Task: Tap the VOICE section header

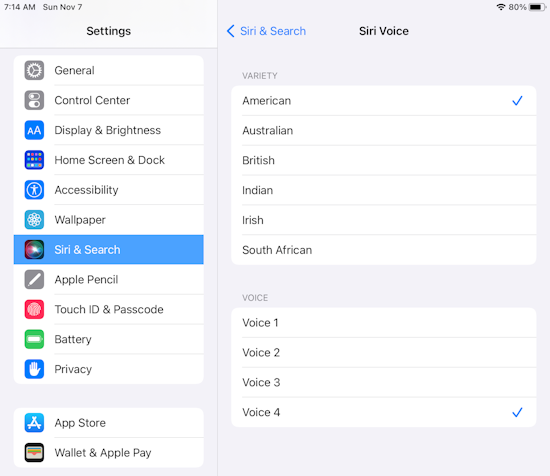Action: (x=255, y=298)
